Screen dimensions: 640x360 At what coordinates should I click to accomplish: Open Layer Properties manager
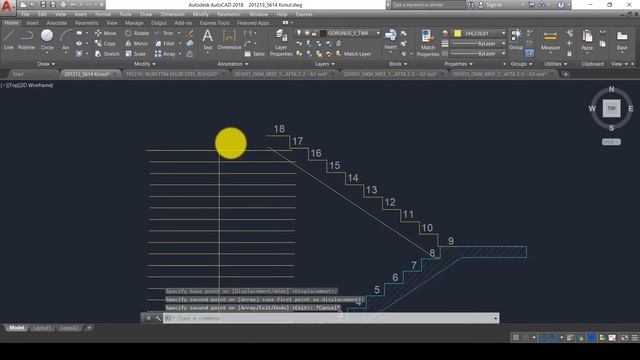pyautogui.click(x=281, y=42)
